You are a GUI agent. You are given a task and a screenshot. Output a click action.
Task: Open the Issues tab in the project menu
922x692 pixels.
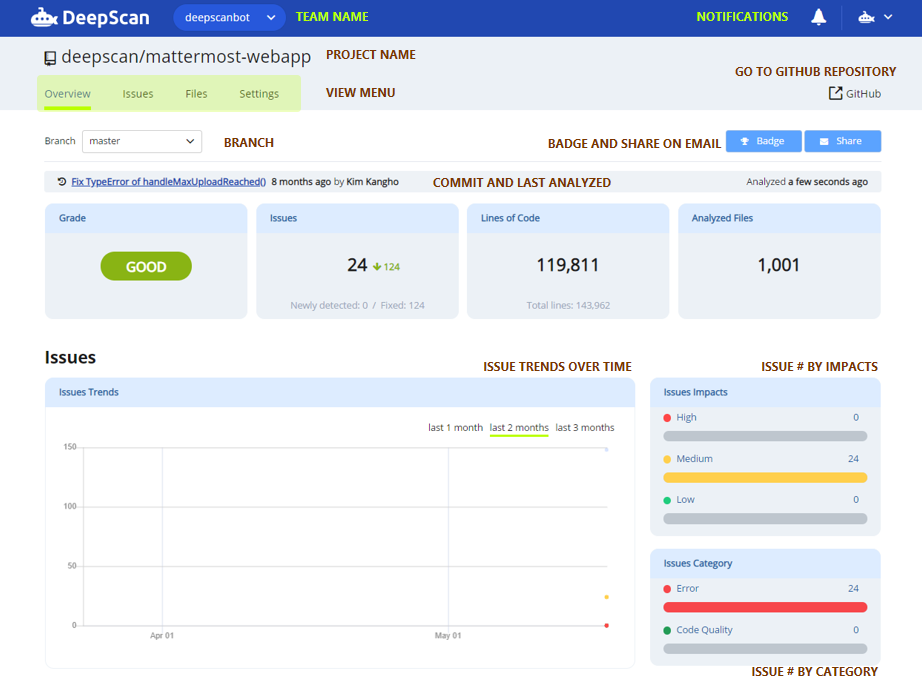(x=138, y=94)
